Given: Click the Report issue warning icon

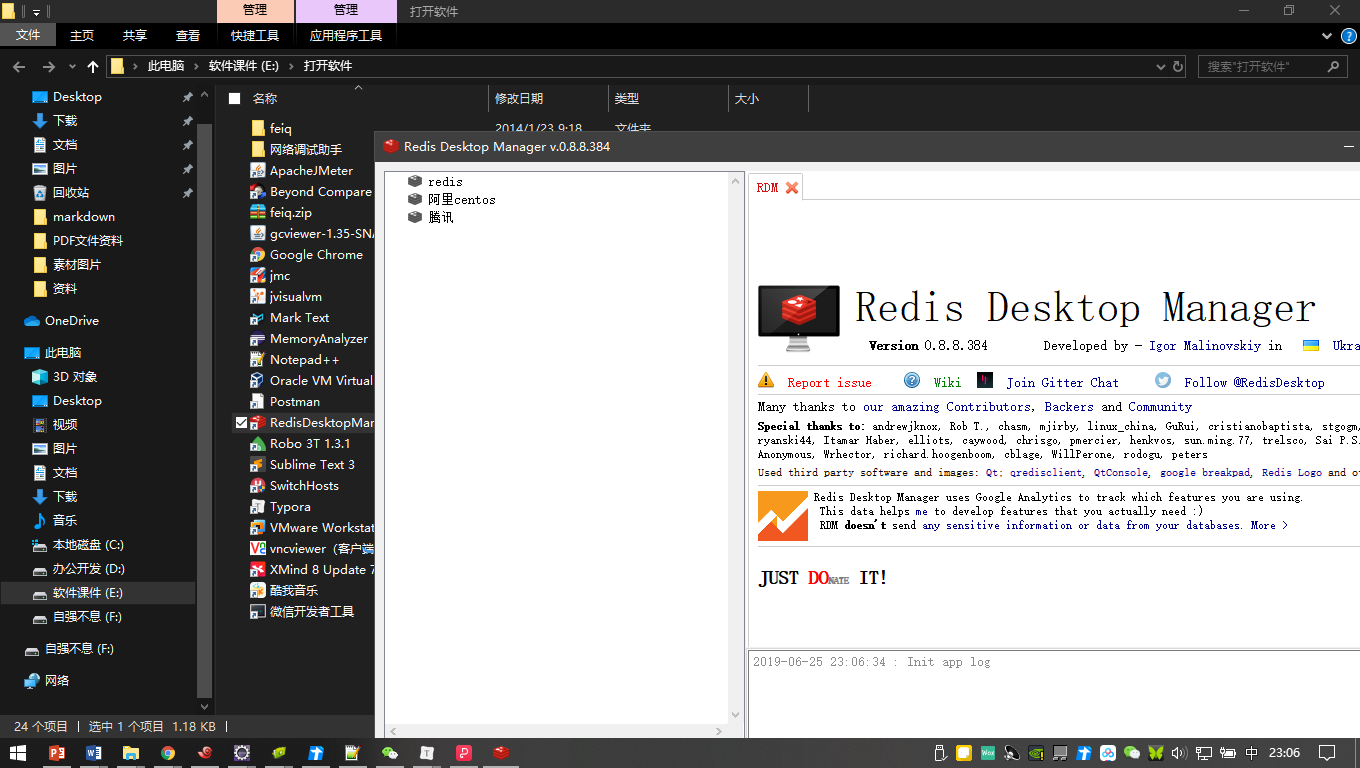Looking at the screenshot, I should (x=766, y=380).
